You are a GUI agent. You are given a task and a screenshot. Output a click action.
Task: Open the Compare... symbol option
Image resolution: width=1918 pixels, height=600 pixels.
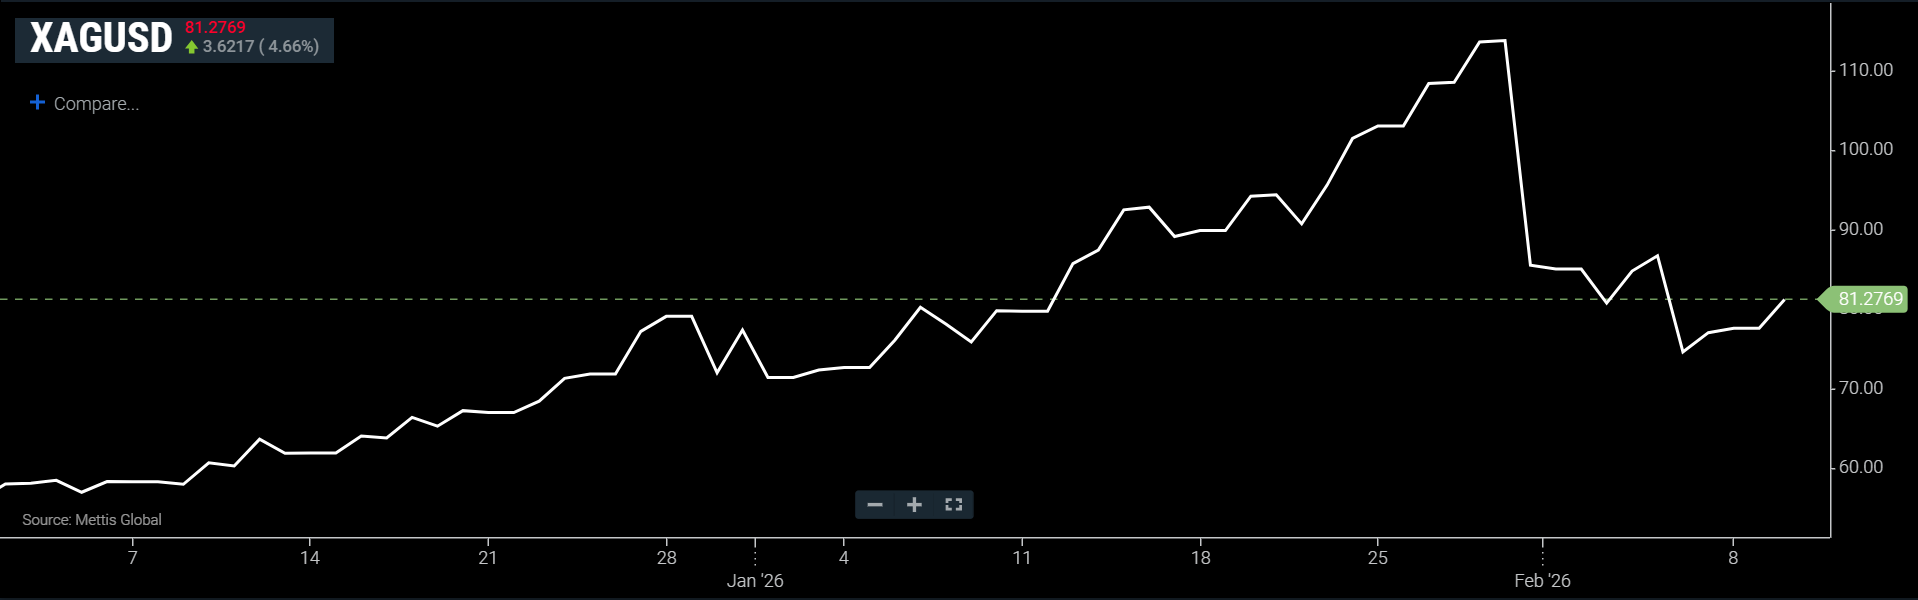(96, 104)
